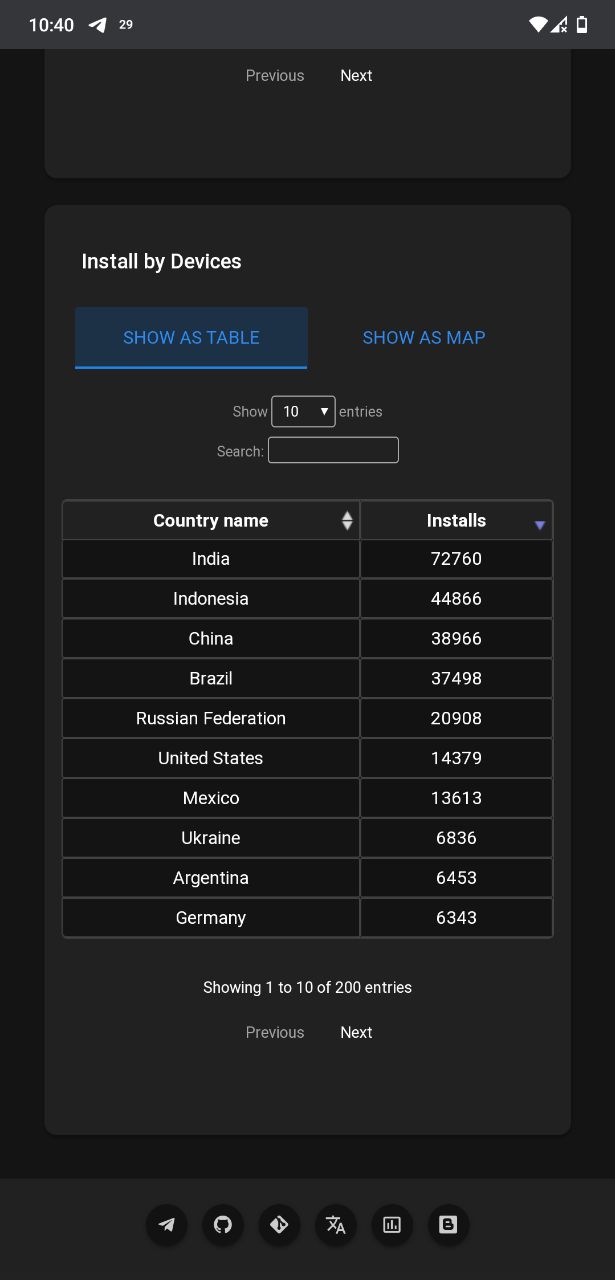Open the translate icon in footer
615x1280 pixels.
tap(335, 1224)
